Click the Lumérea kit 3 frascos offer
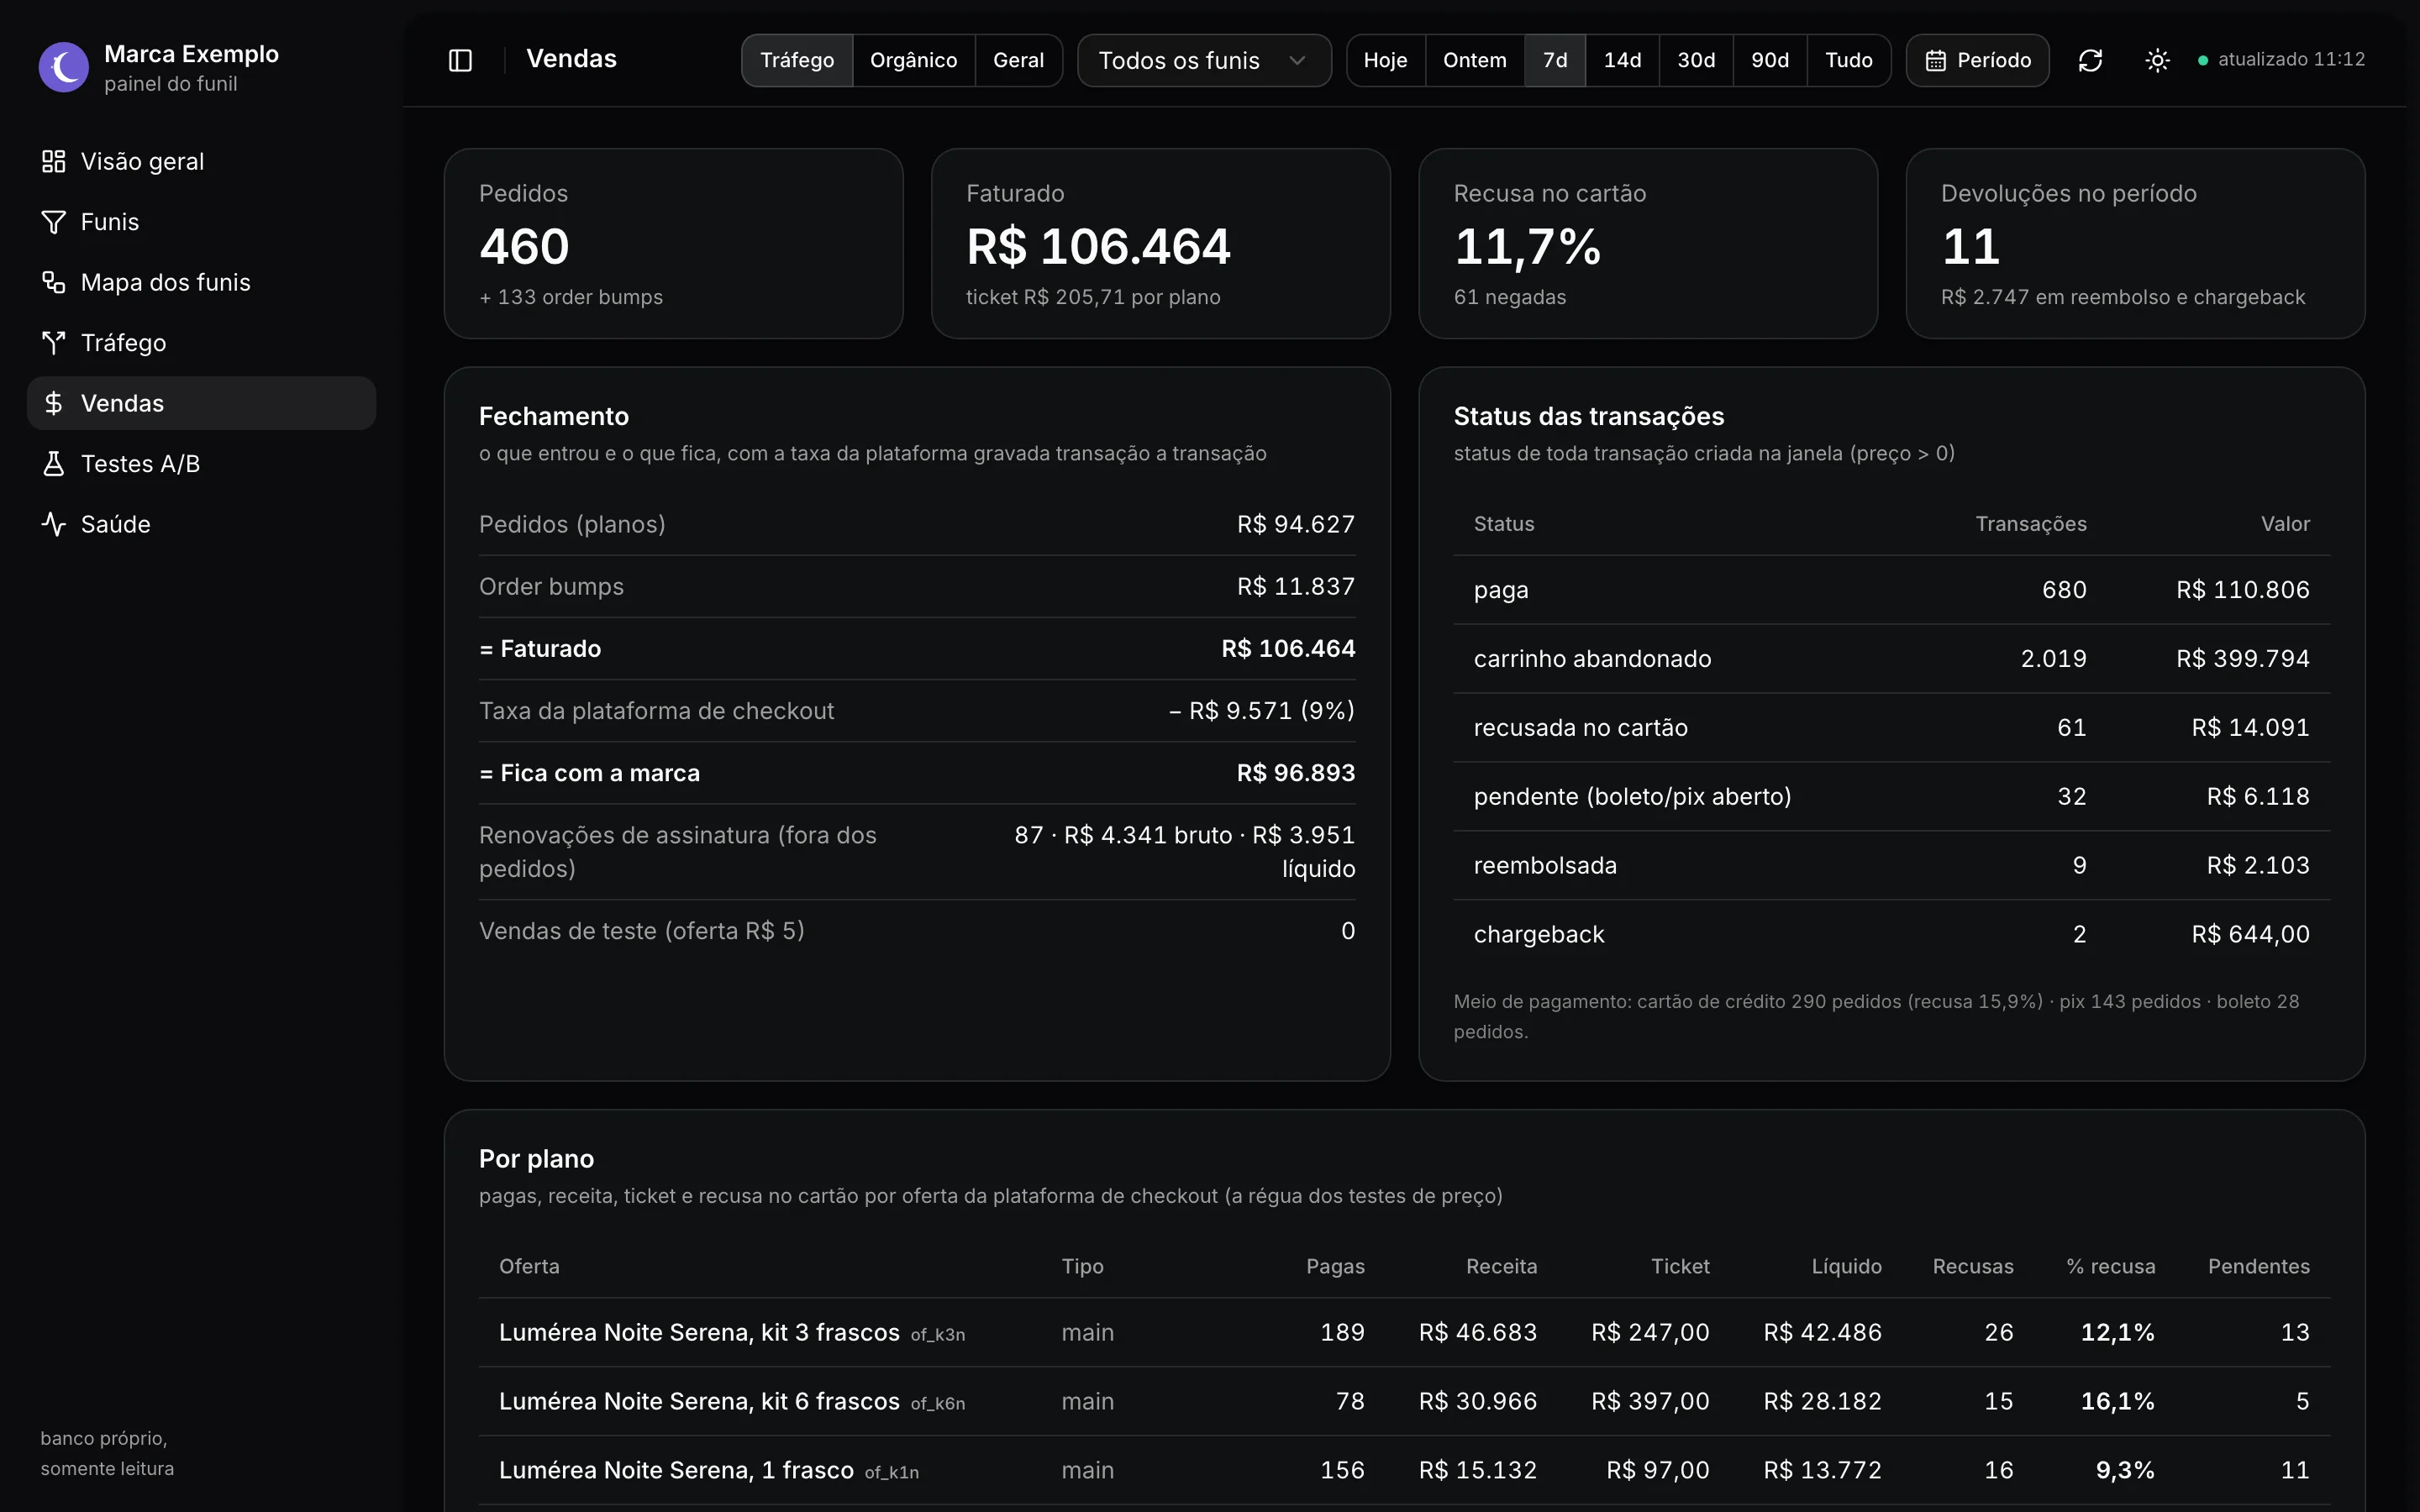The image size is (2420, 1512). click(x=699, y=1332)
